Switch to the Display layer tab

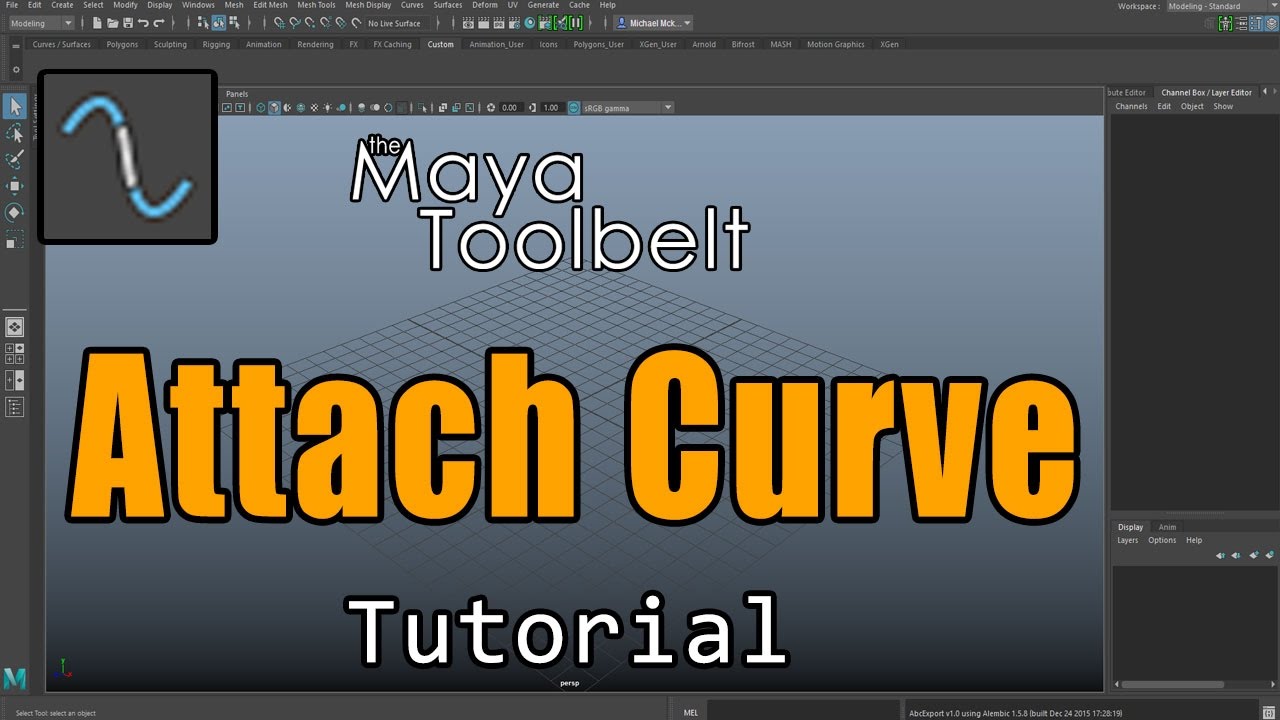(x=1130, y=527)
